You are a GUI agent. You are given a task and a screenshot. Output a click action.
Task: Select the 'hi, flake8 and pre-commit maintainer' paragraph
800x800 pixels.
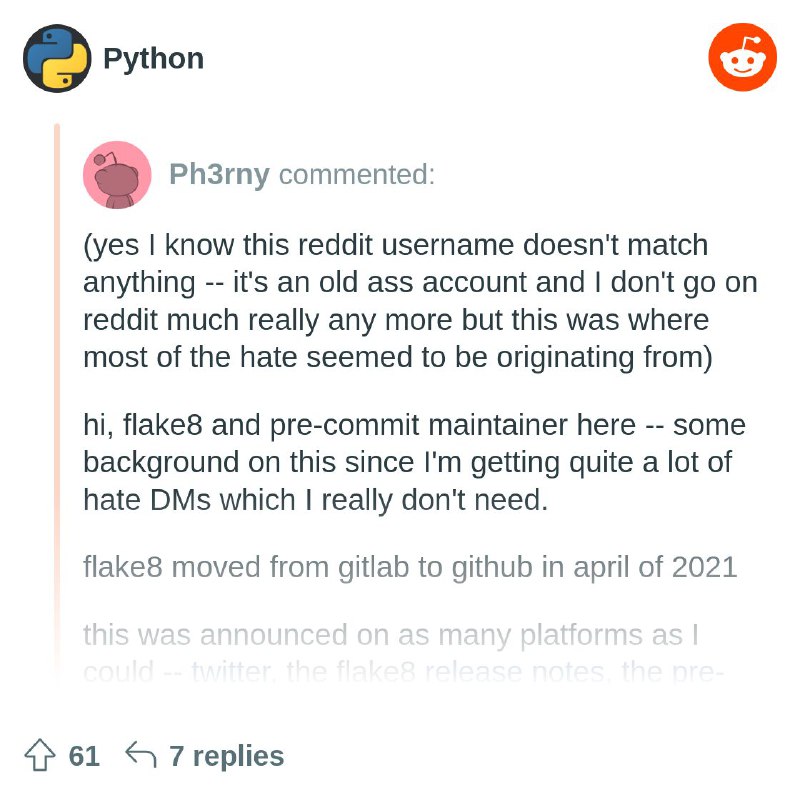coord(414,462)
